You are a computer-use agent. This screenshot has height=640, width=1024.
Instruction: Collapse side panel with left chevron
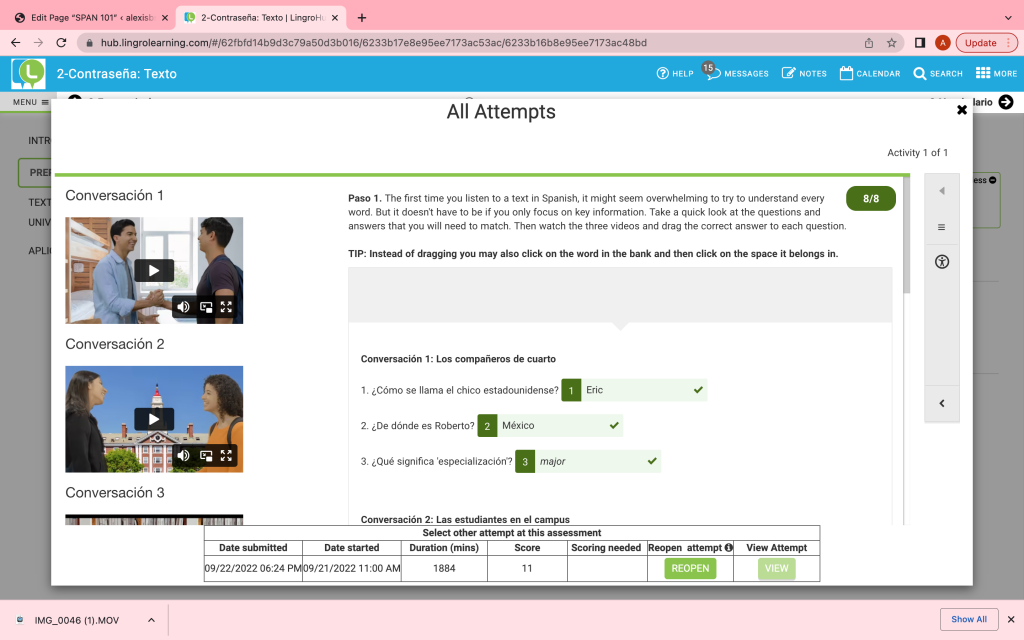click(941, 403)
